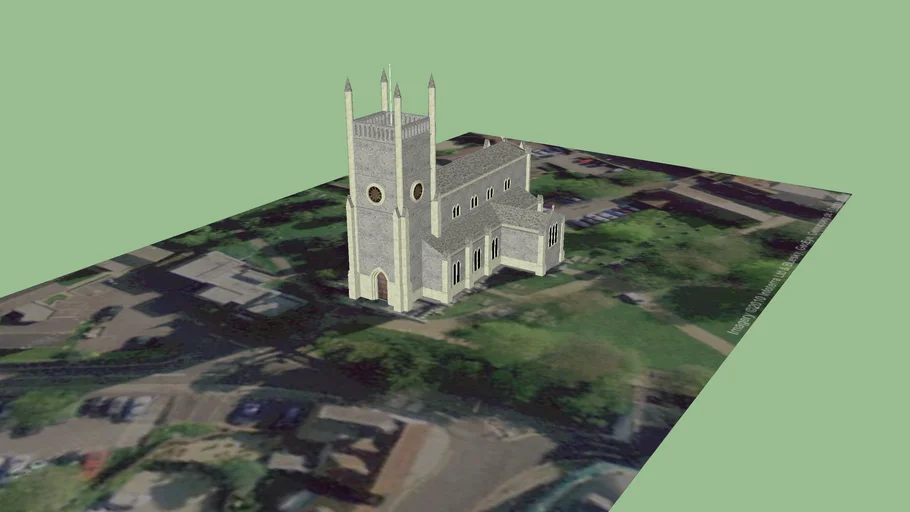The image size is (910, 512).
Task: Select the round window on tower's right face
Action: tap(418, 191)
